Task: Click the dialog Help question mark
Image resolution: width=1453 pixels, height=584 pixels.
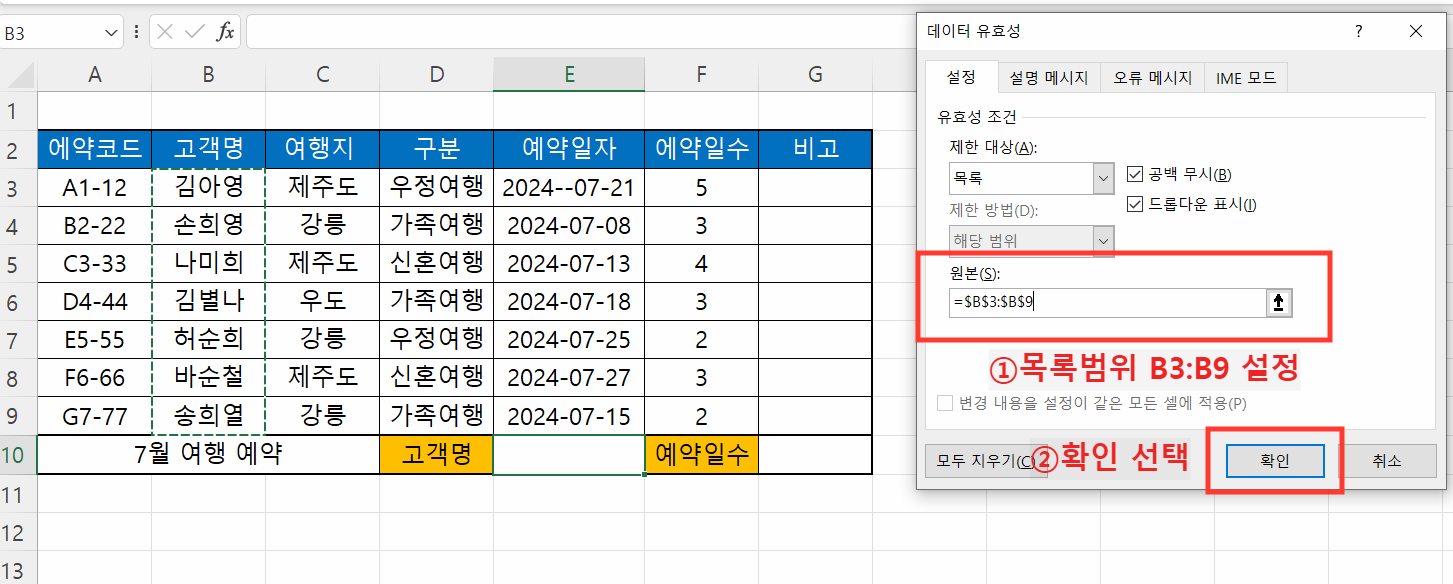Action: (x=1358, y=31)
